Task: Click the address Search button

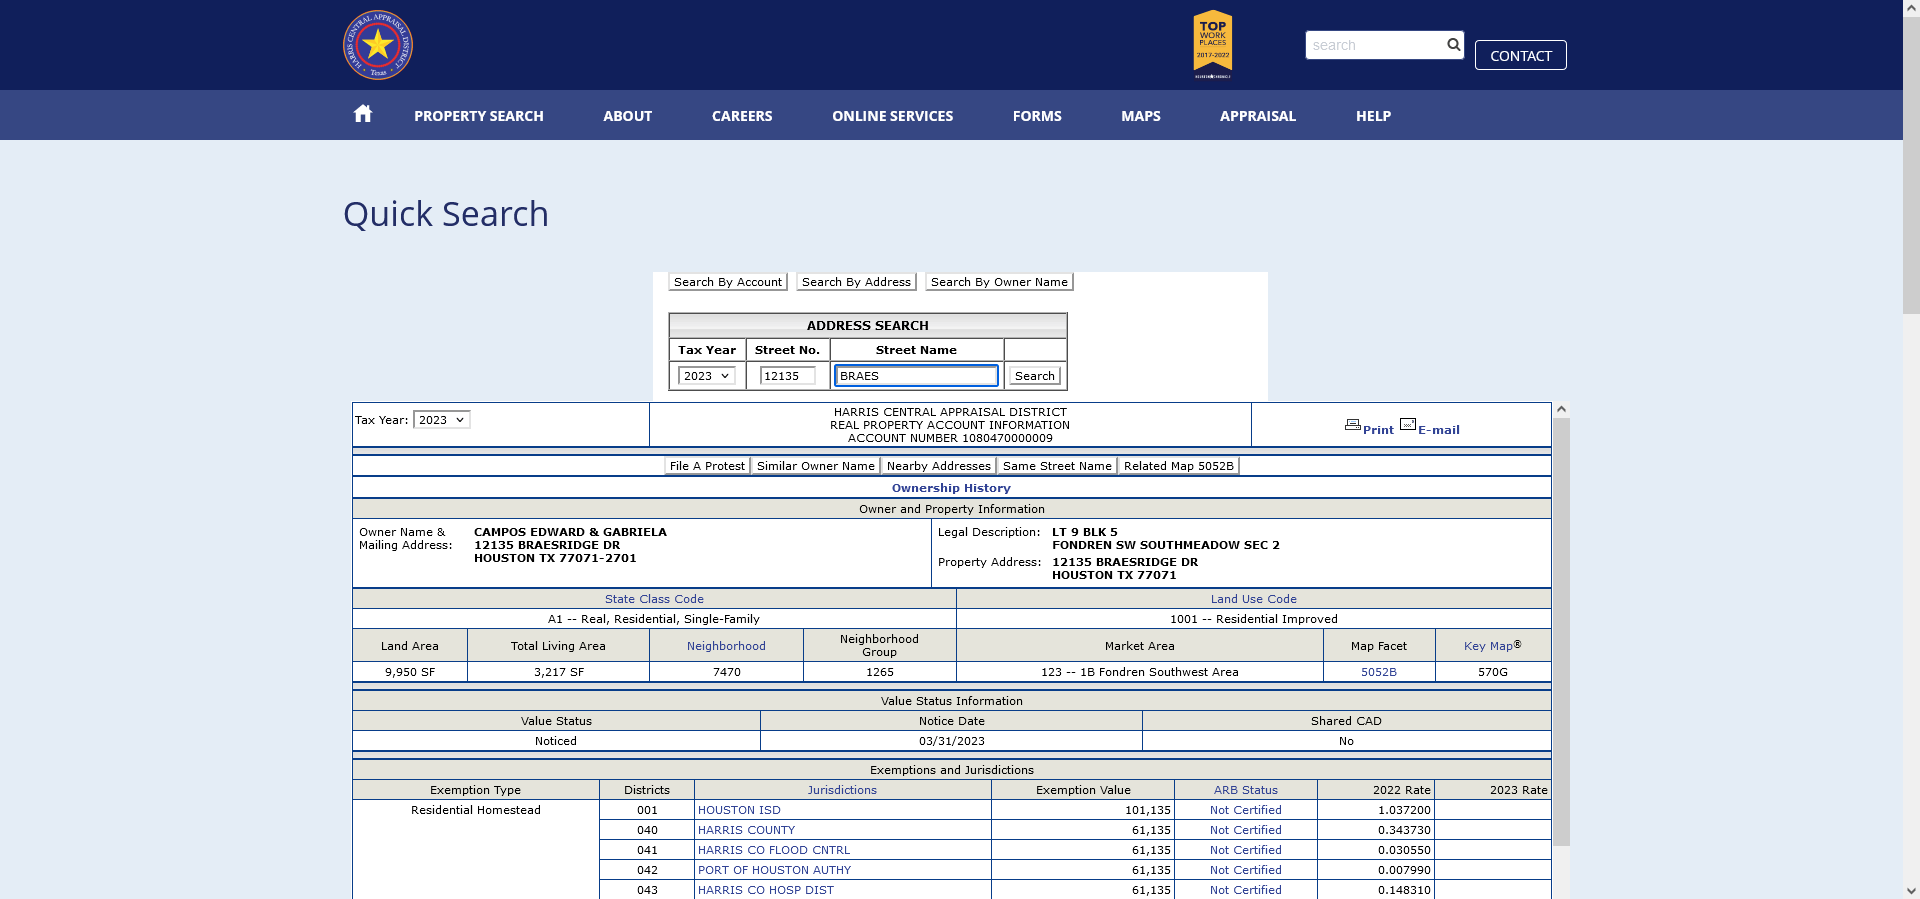Action: (x=1034, y=376)
